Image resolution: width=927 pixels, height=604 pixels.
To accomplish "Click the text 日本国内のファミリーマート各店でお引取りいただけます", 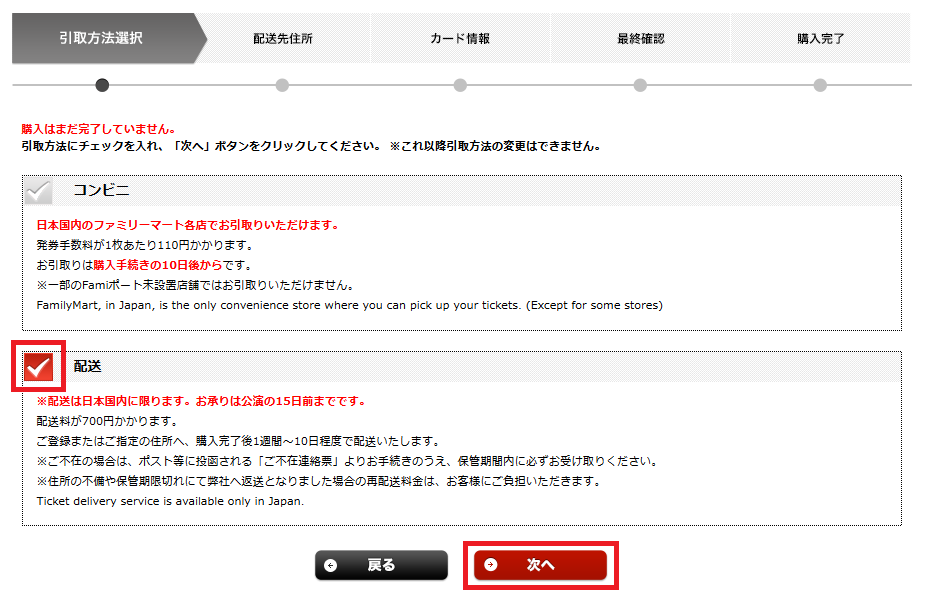I will 187,225.
